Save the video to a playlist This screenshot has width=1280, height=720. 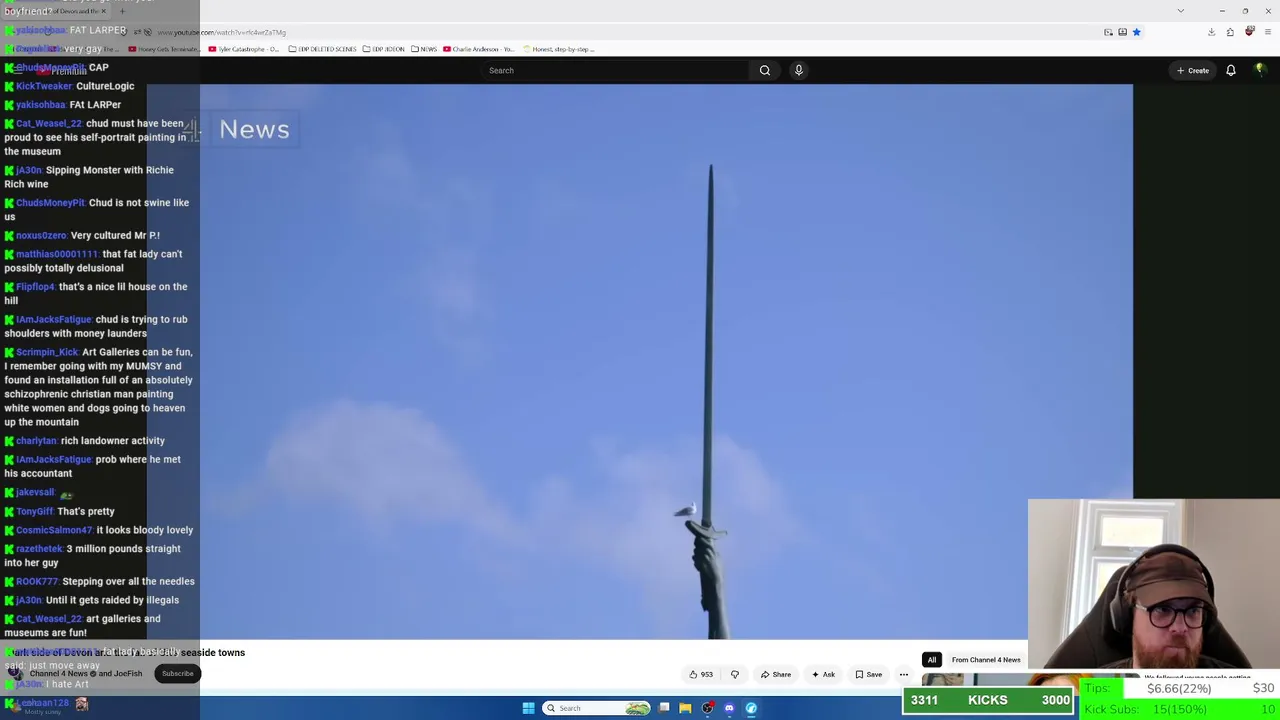pos(868,674)
